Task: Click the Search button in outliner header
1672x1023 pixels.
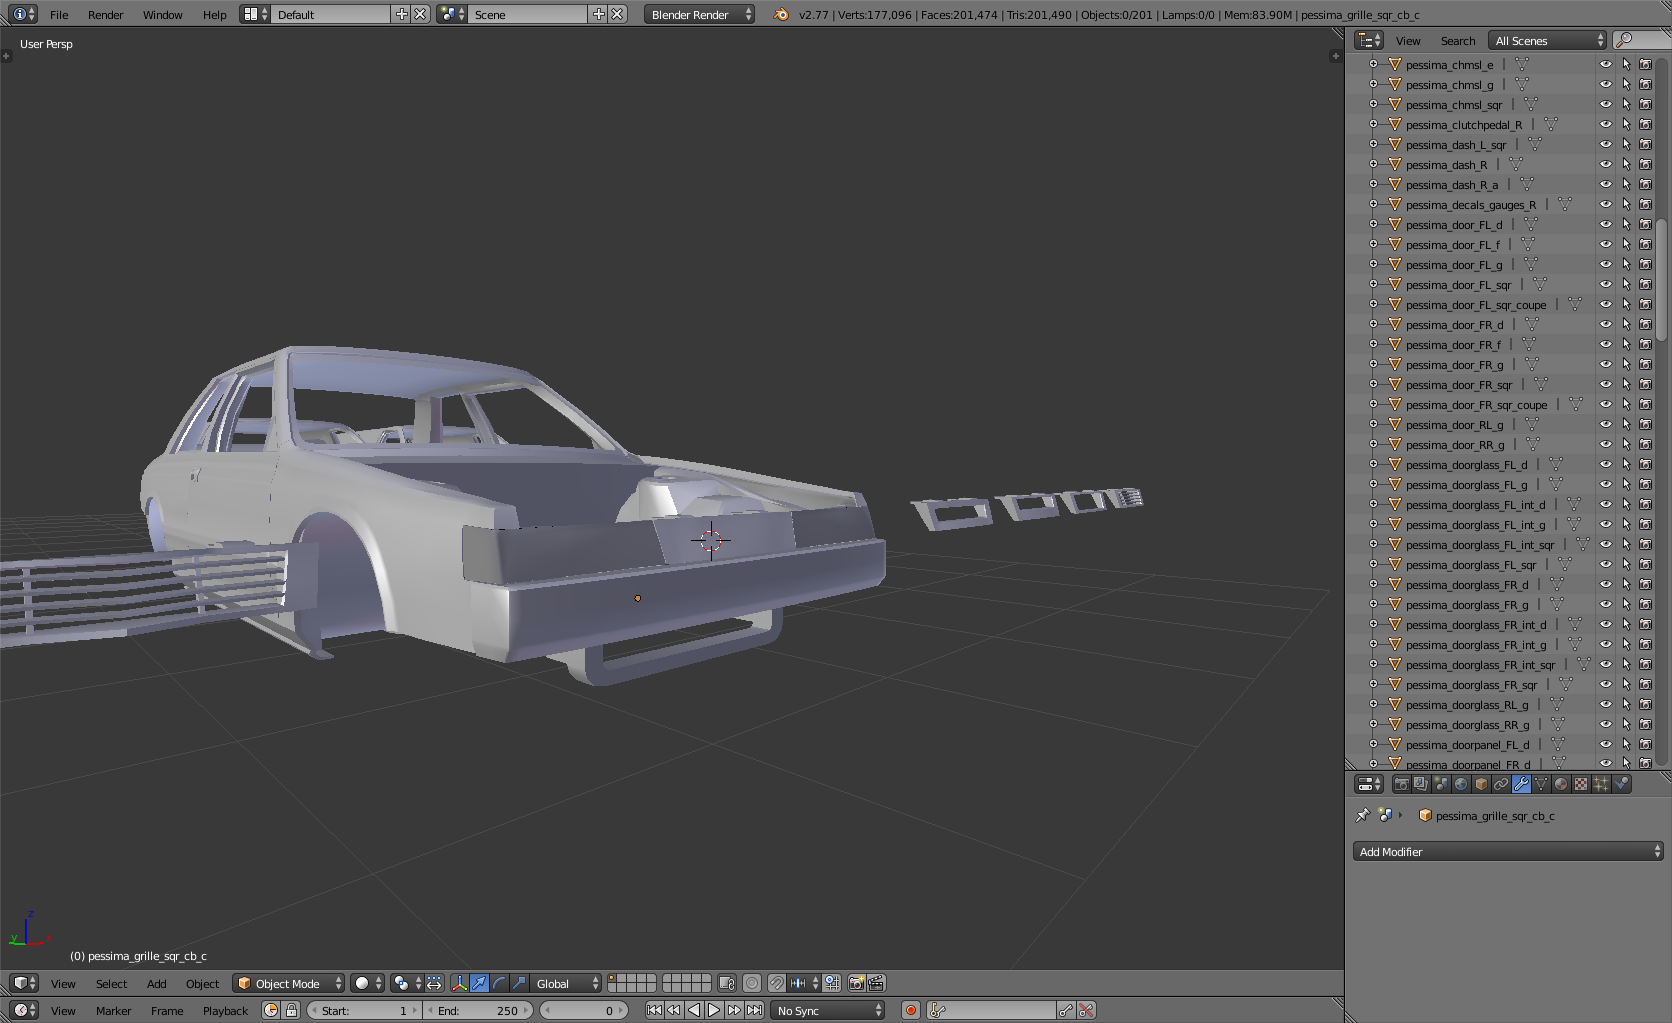Action: 1457,41
